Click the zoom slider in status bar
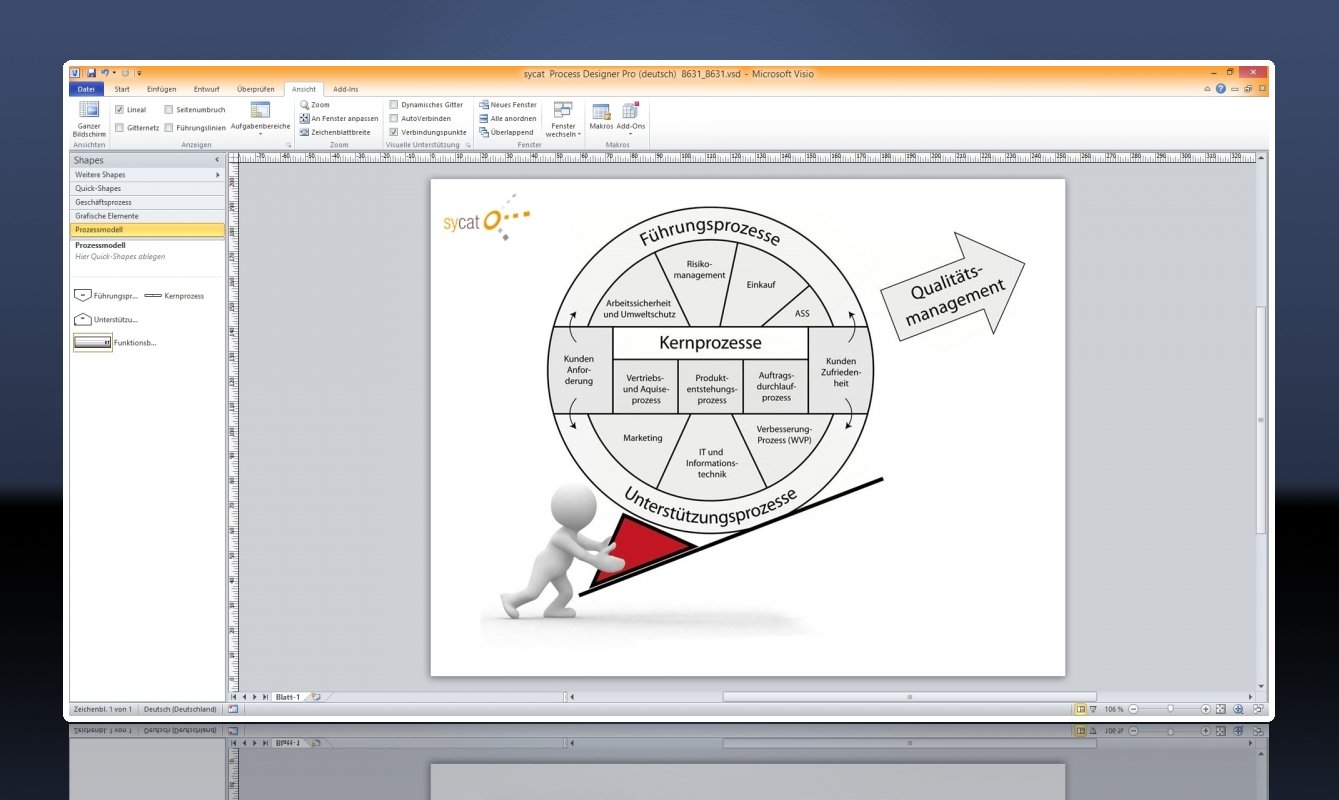Screen dimensions: 1339x800 1170,709
